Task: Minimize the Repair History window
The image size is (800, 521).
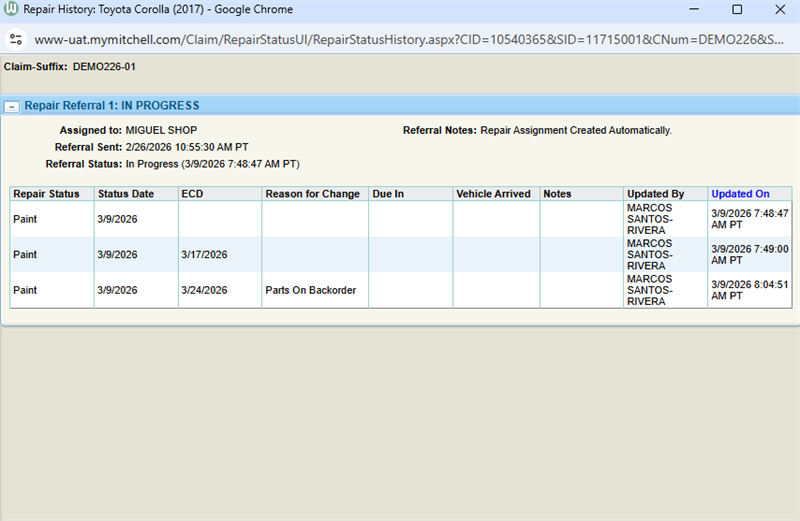Action: pyautogui.click(x=694, y=9)
